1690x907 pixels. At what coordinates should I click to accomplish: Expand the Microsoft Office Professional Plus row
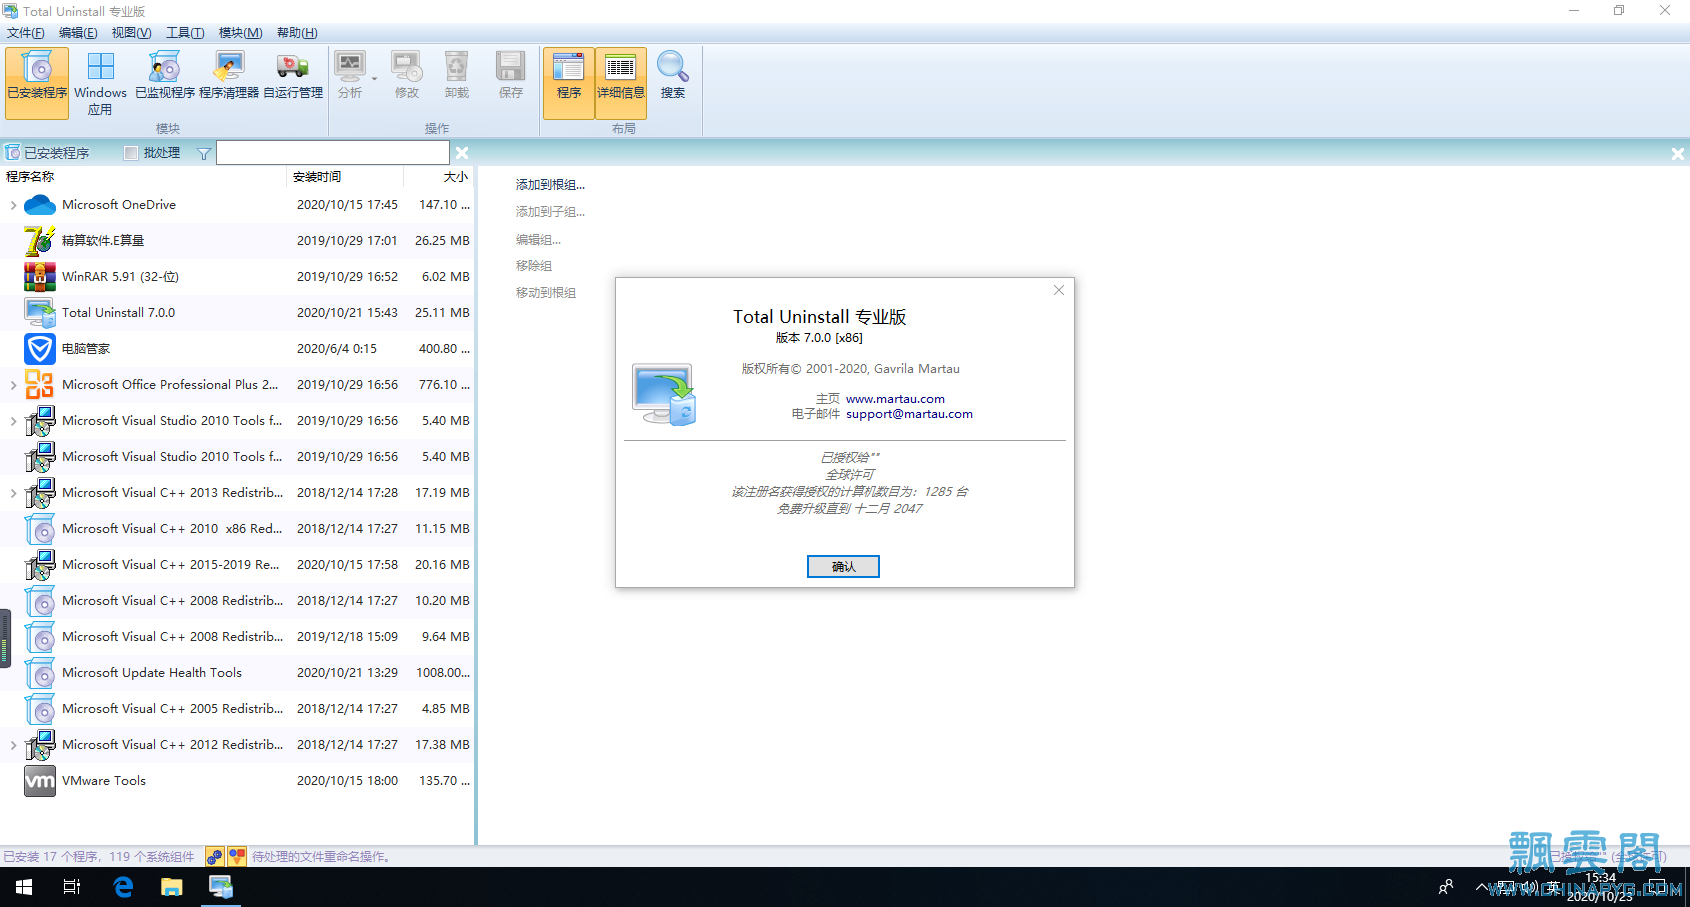[13, 385]
